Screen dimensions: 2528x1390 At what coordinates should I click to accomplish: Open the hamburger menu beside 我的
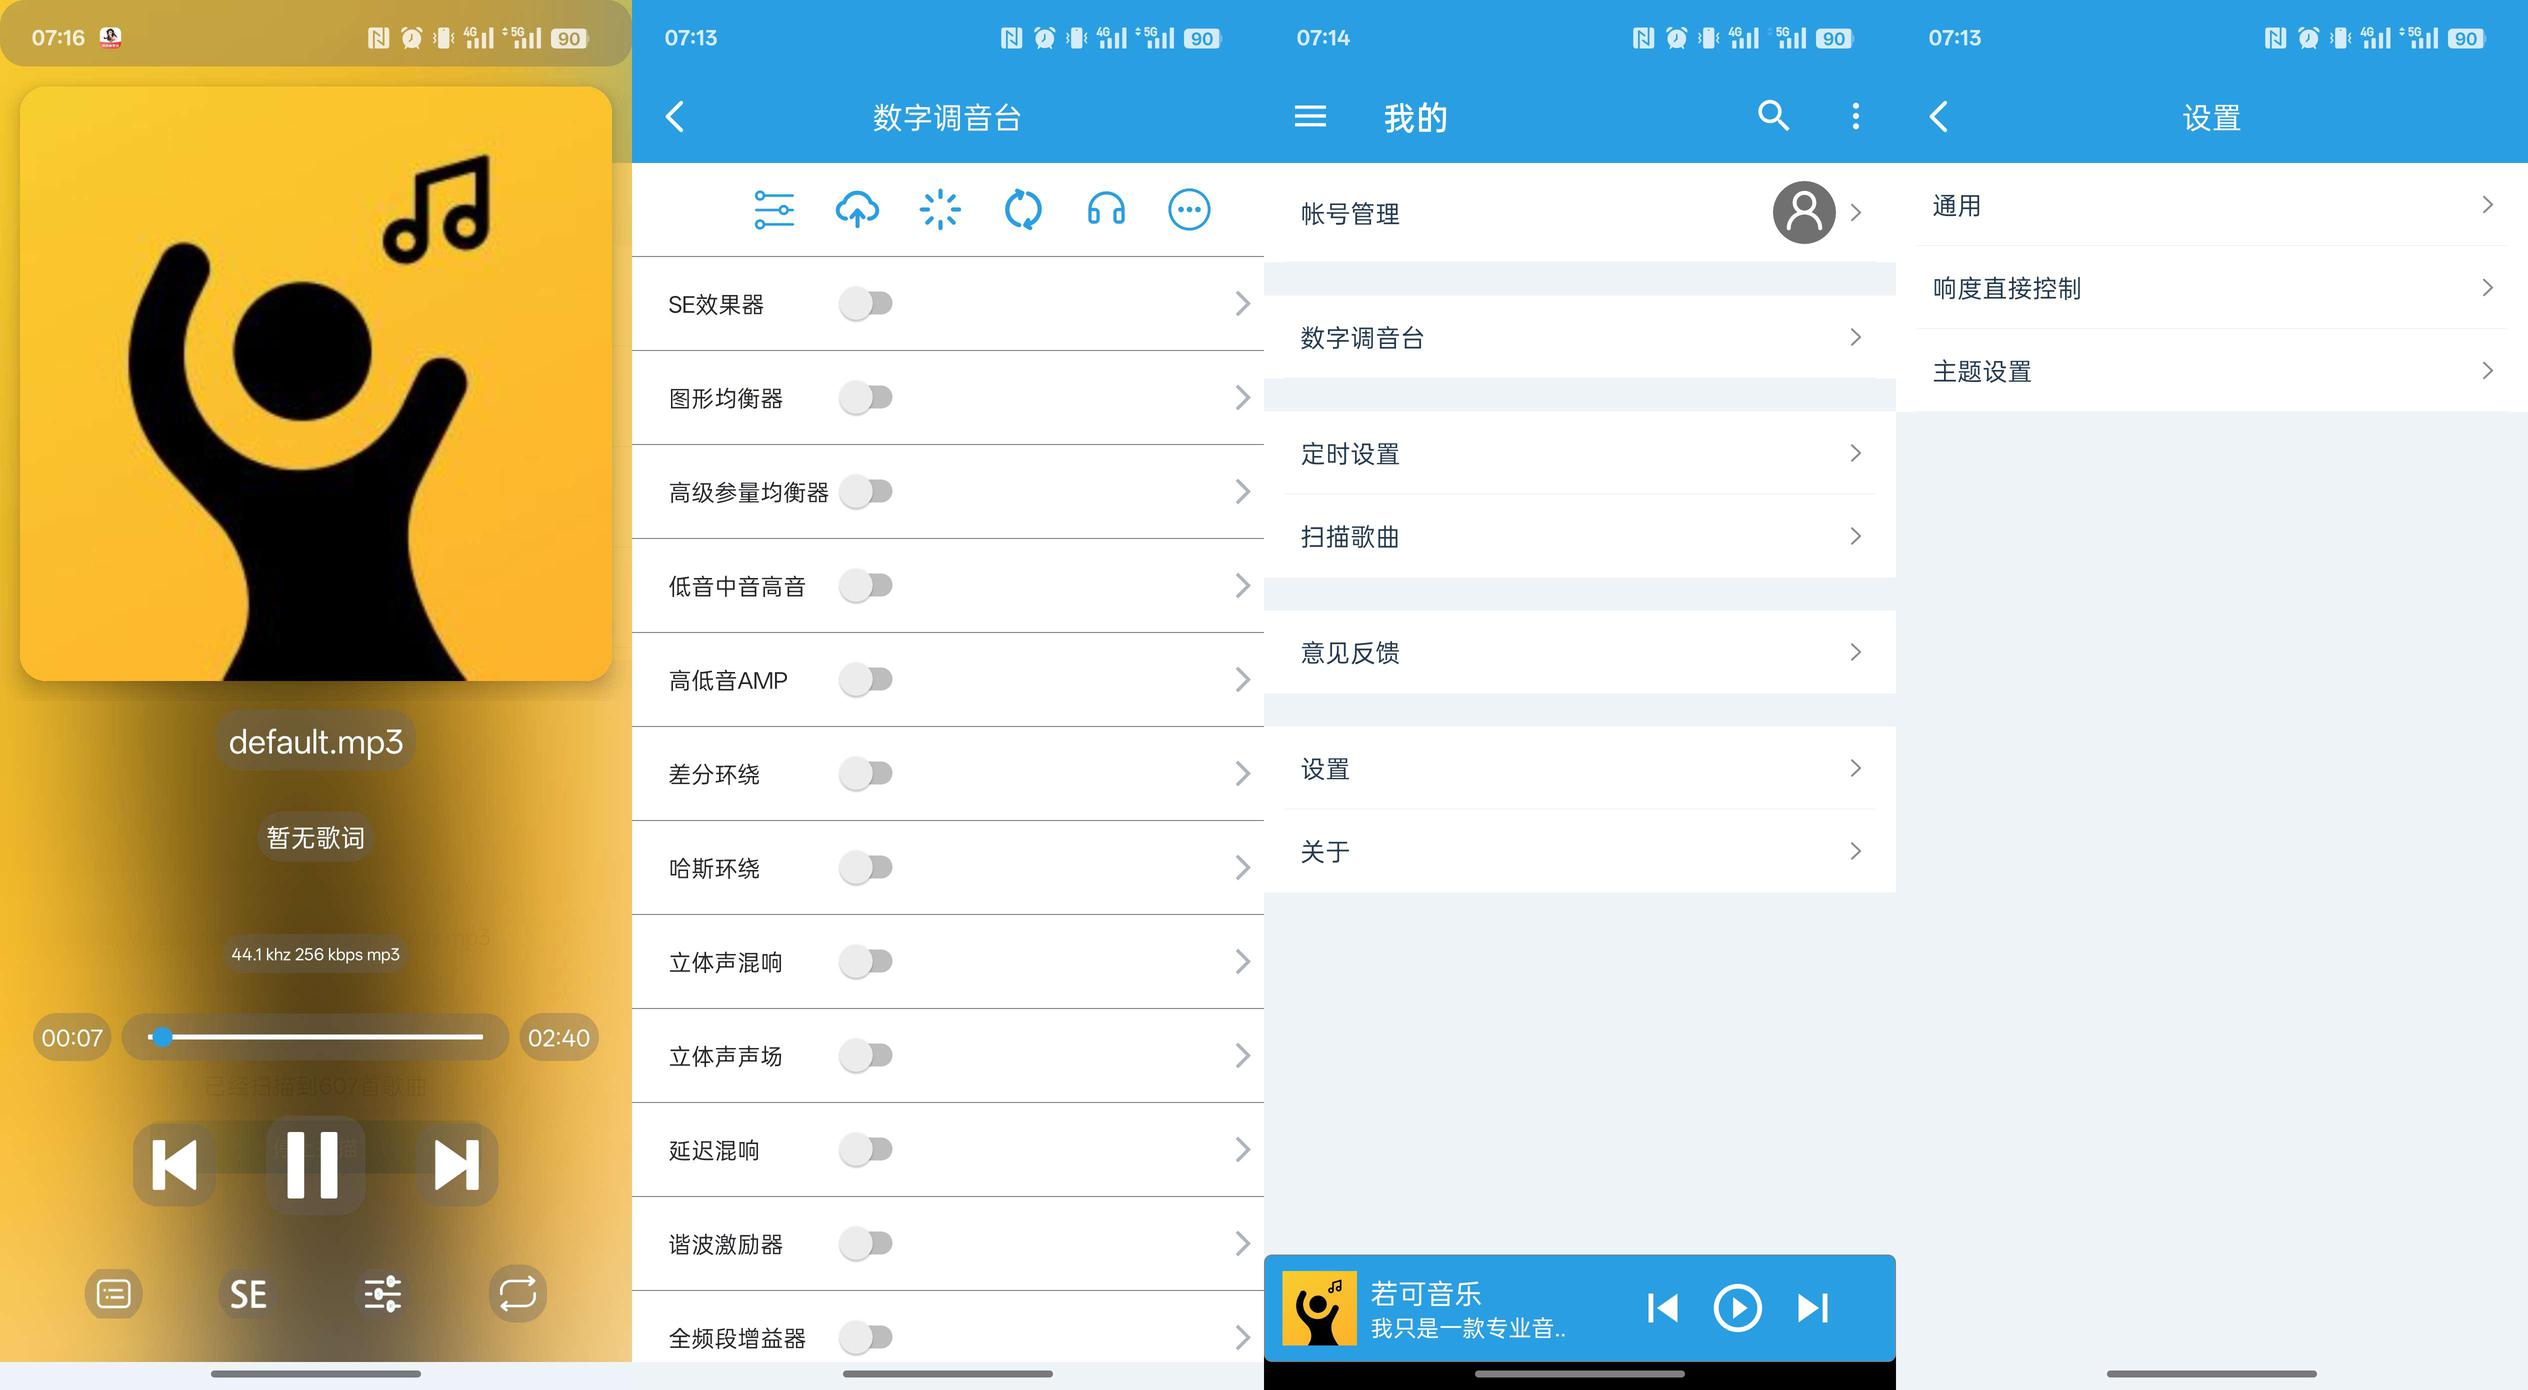[1310, 117]
